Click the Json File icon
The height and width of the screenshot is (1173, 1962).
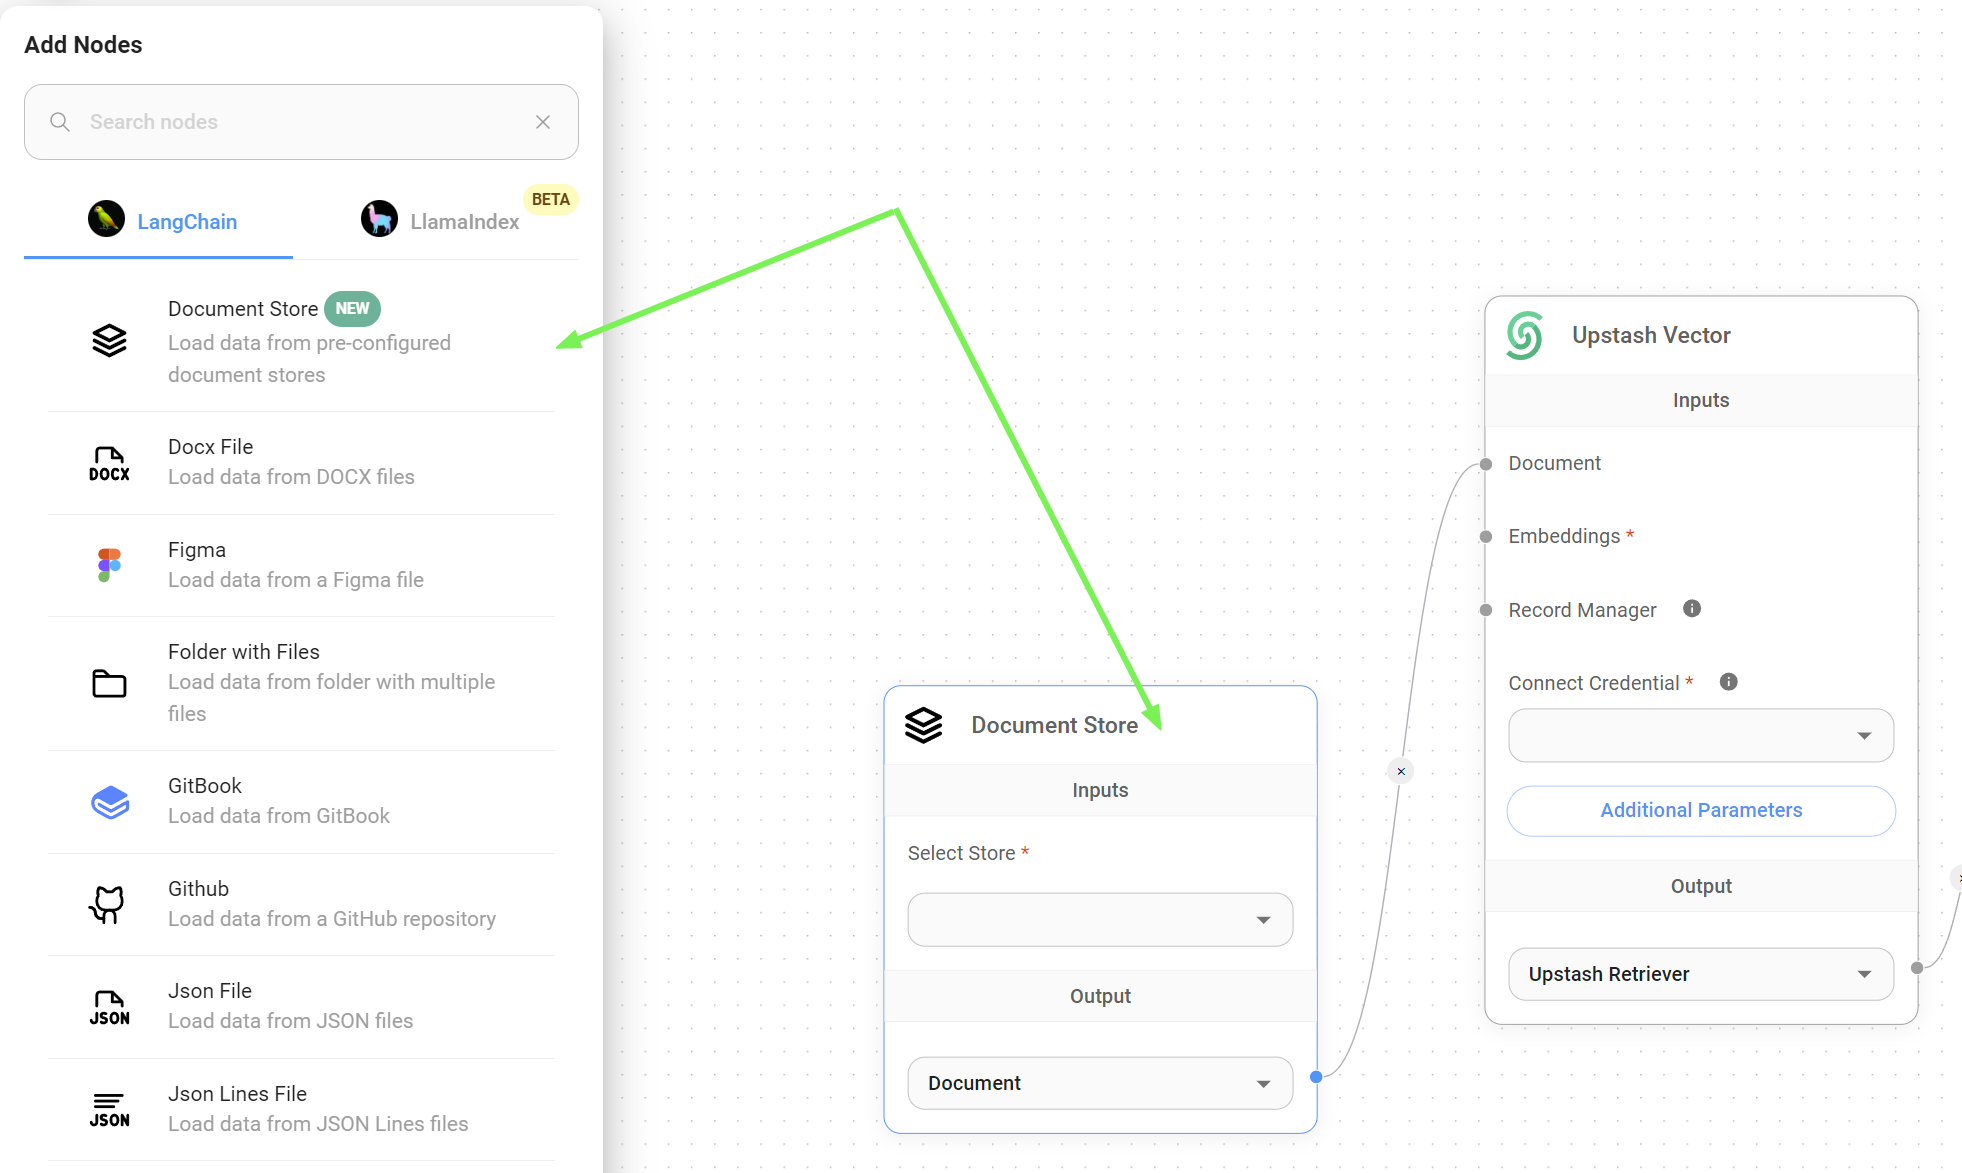coord(109,1007)
